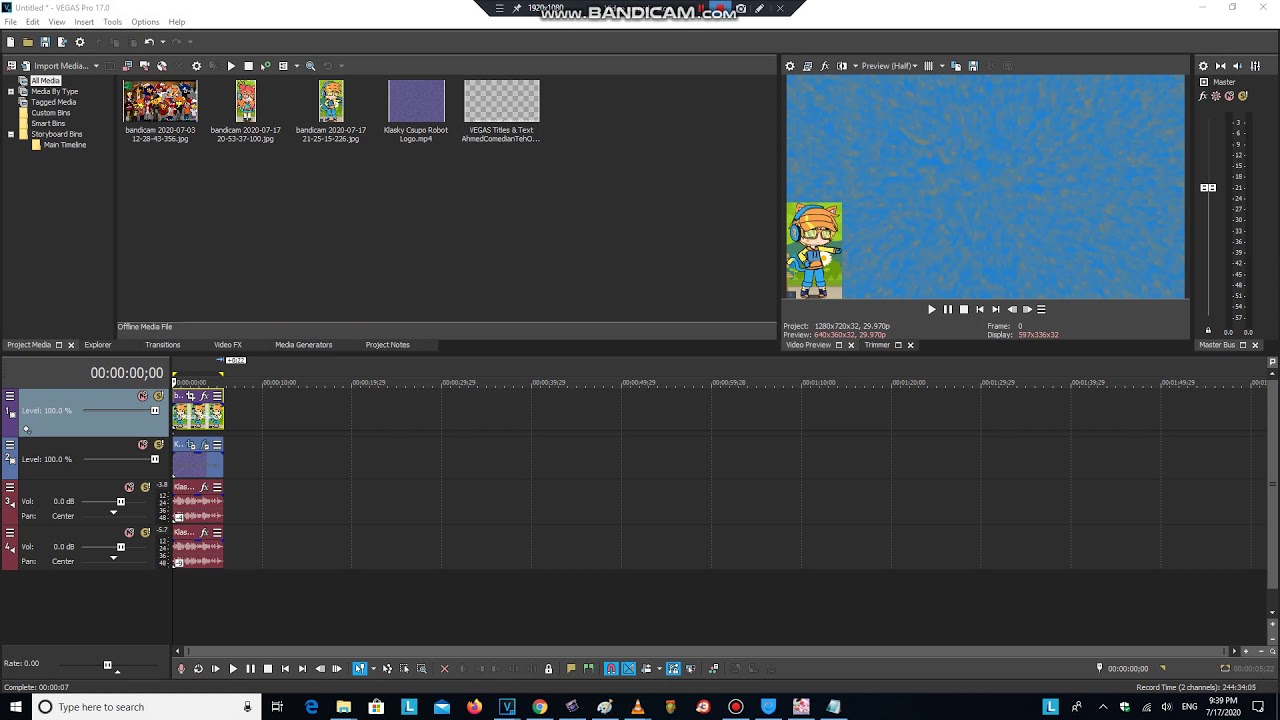
Task: Open the Normal Edit Tool dropdown arrow
Action: click(x=373, y=669)
